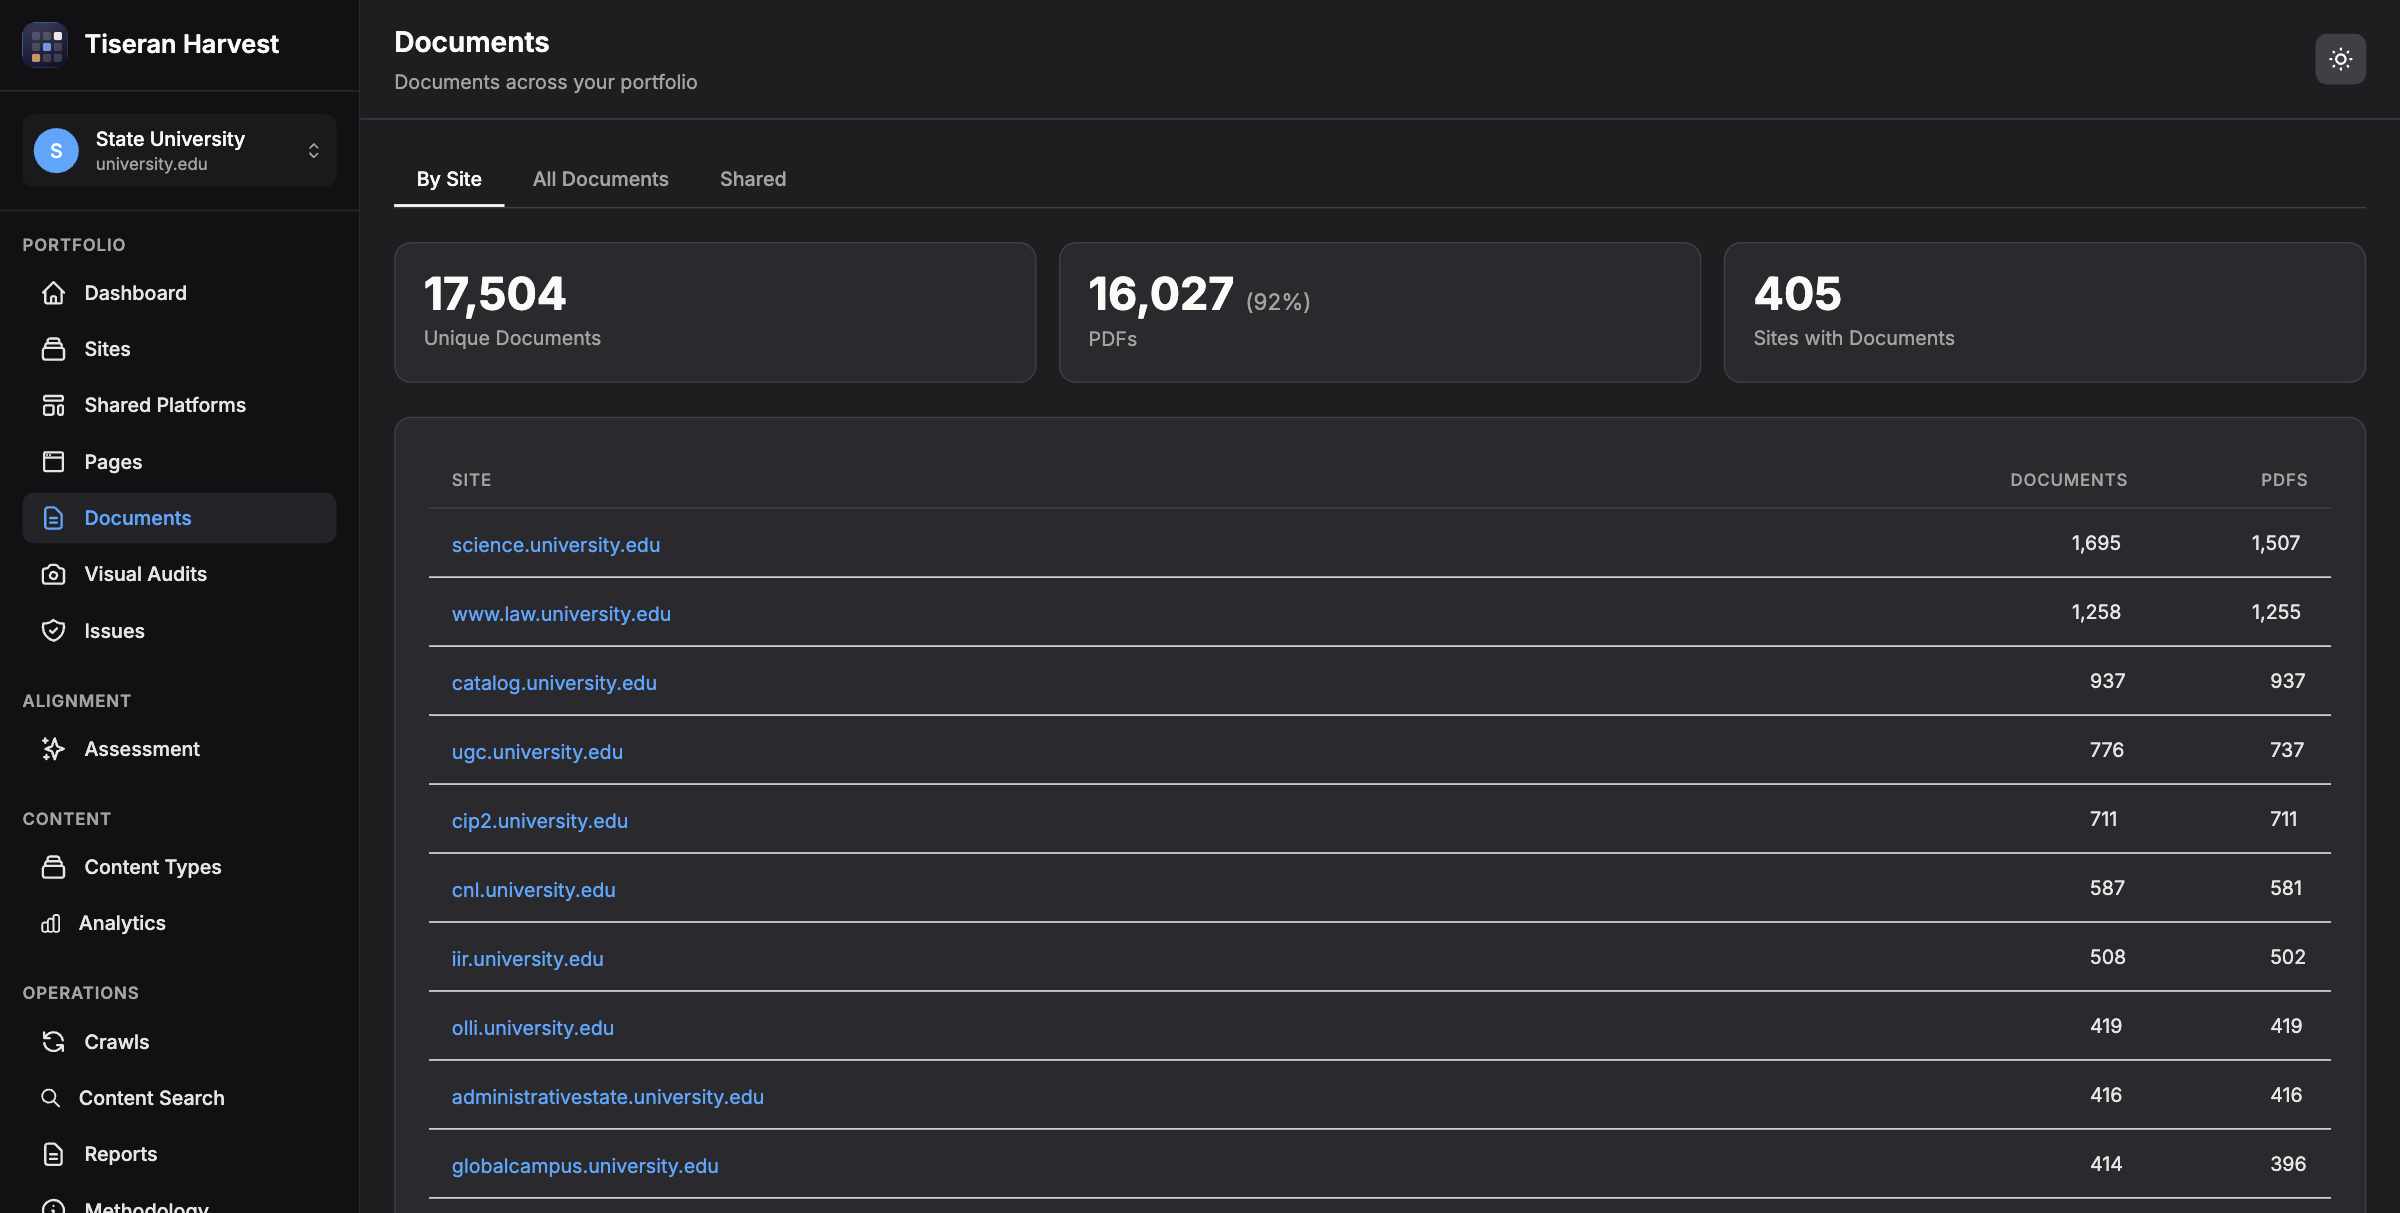Image resolution: width=2400 pixels, height=1213 pixels.
Task: Click the DOCUMENTS column header
Action: [2068, 480]
